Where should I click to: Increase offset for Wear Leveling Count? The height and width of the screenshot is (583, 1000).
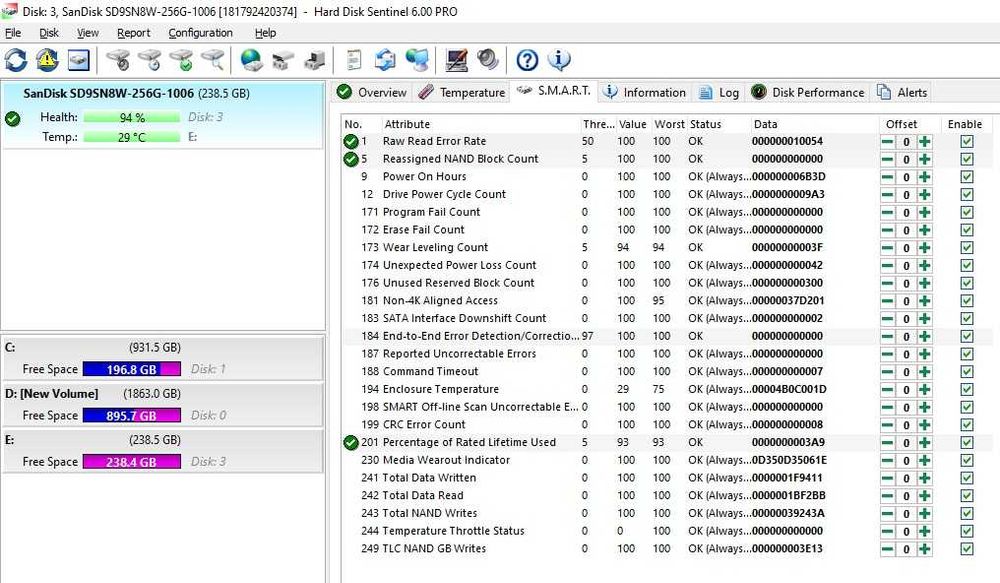pyautogui.click(x=925, y=248)
